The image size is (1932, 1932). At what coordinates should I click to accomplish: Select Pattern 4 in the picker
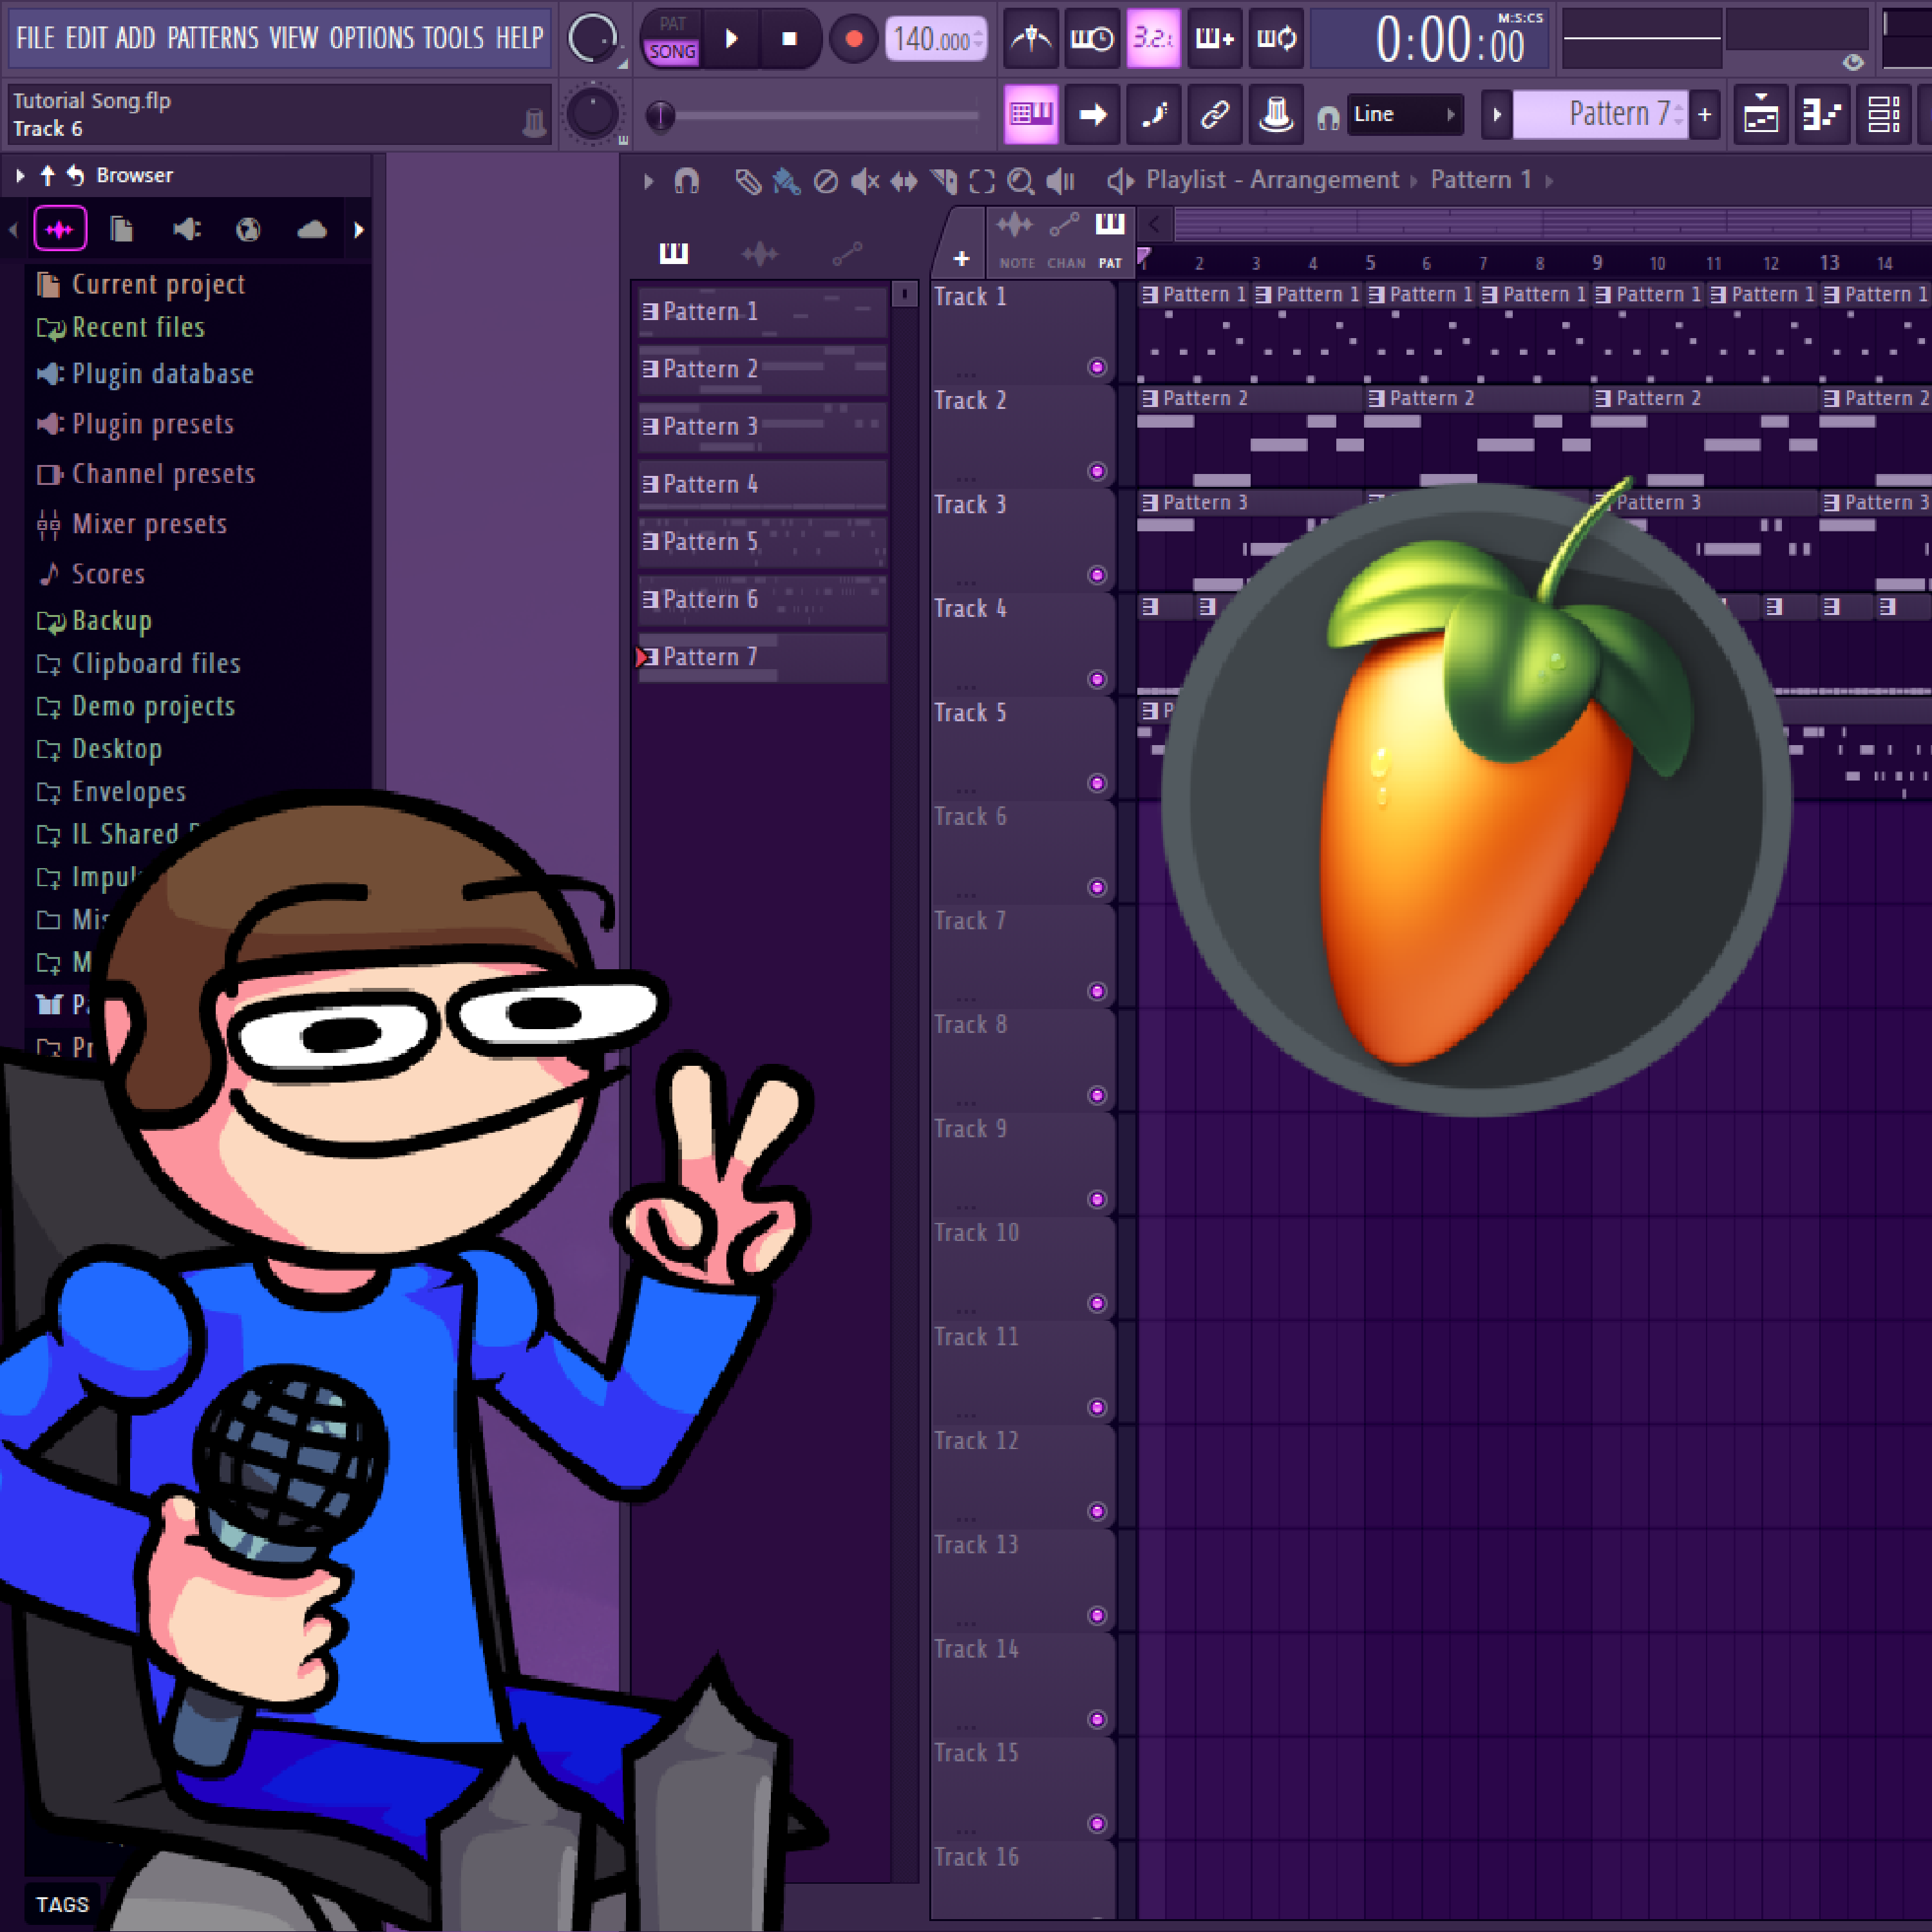click(760, 485)
